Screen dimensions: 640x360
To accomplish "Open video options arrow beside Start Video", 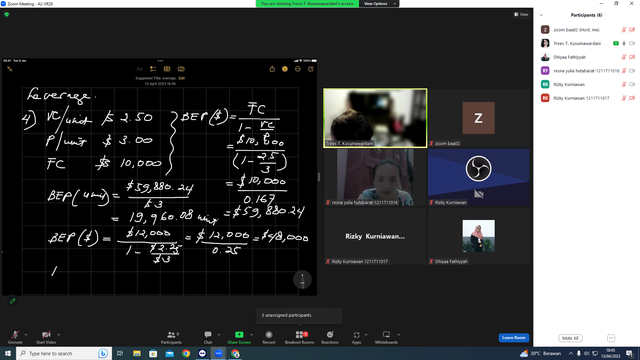I will (58, 335).
